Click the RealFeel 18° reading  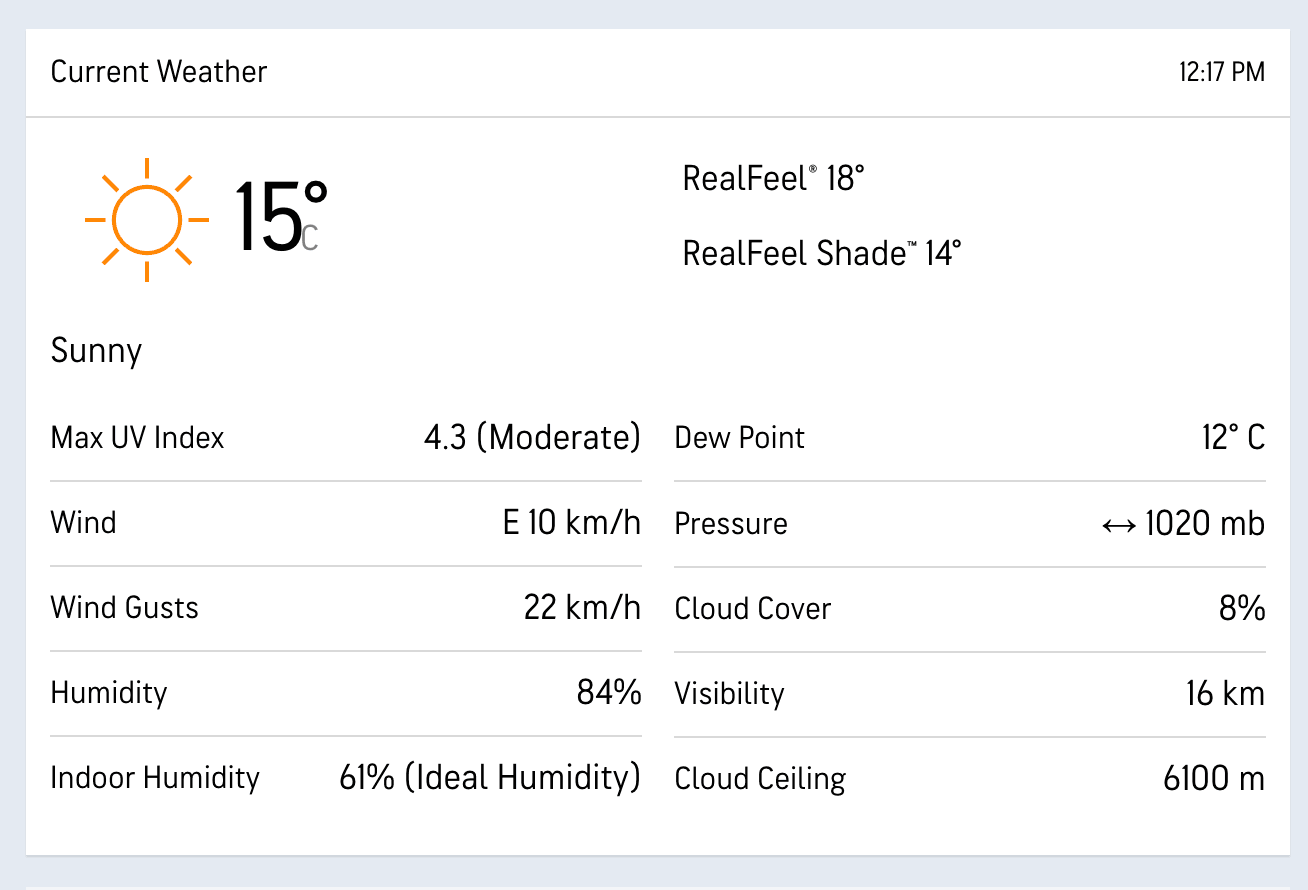point(773,178)
